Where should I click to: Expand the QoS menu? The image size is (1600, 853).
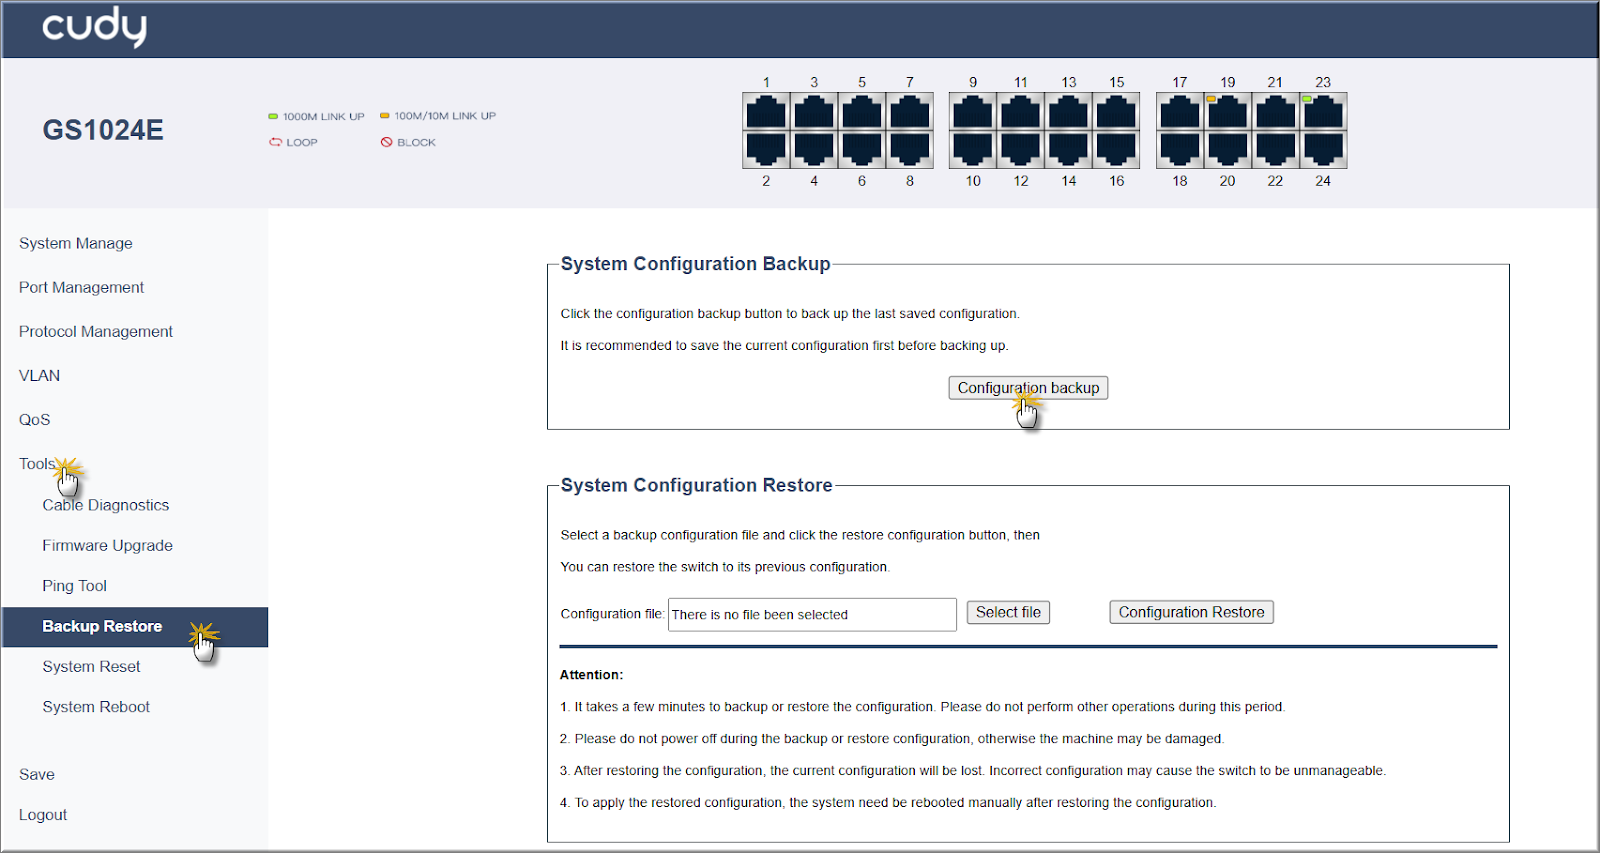(x=35, y=419)
